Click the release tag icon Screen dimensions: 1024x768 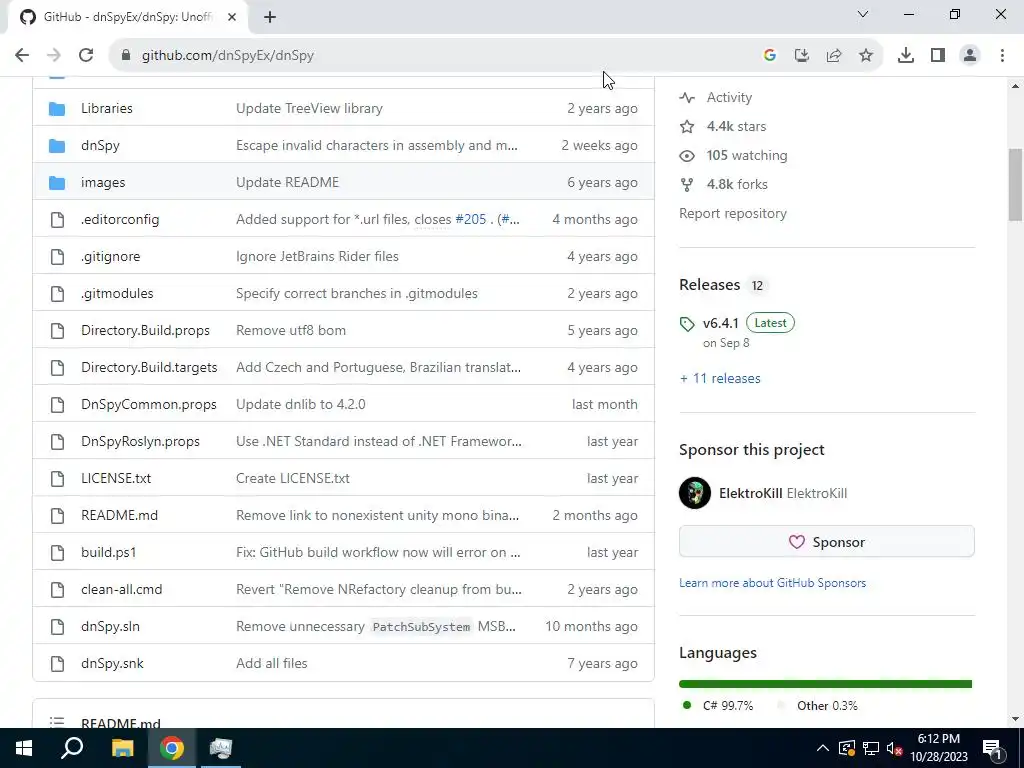pos(687,324)
